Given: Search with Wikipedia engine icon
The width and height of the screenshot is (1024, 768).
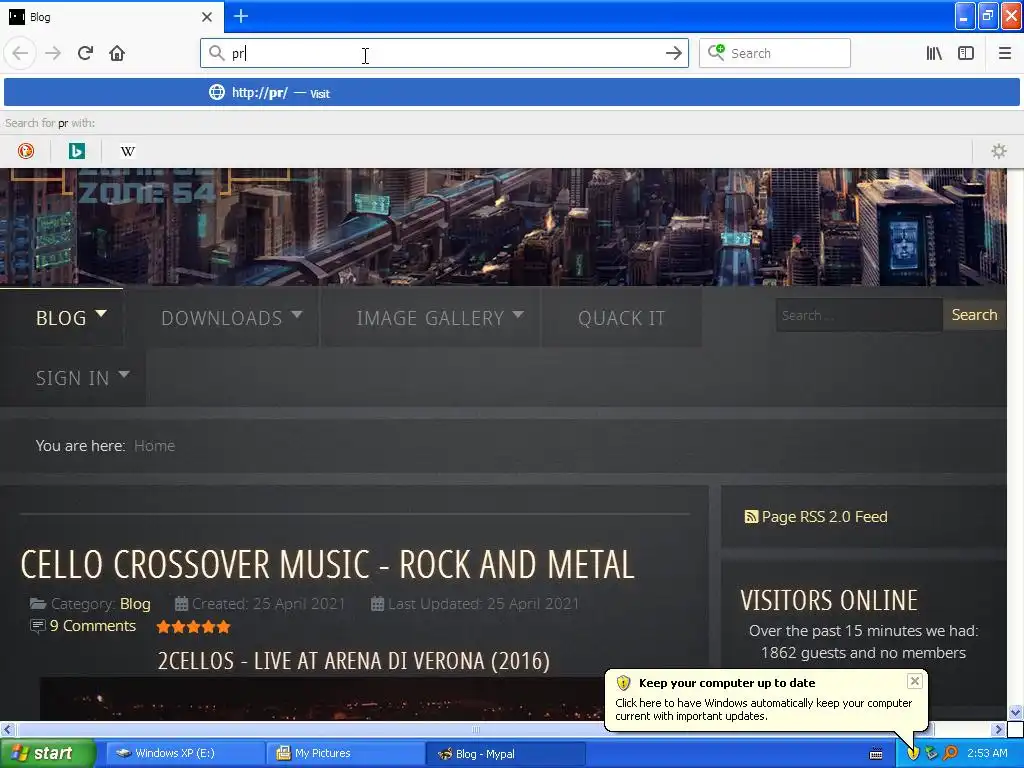Looking at the screenshot, I should pos(127,151).
